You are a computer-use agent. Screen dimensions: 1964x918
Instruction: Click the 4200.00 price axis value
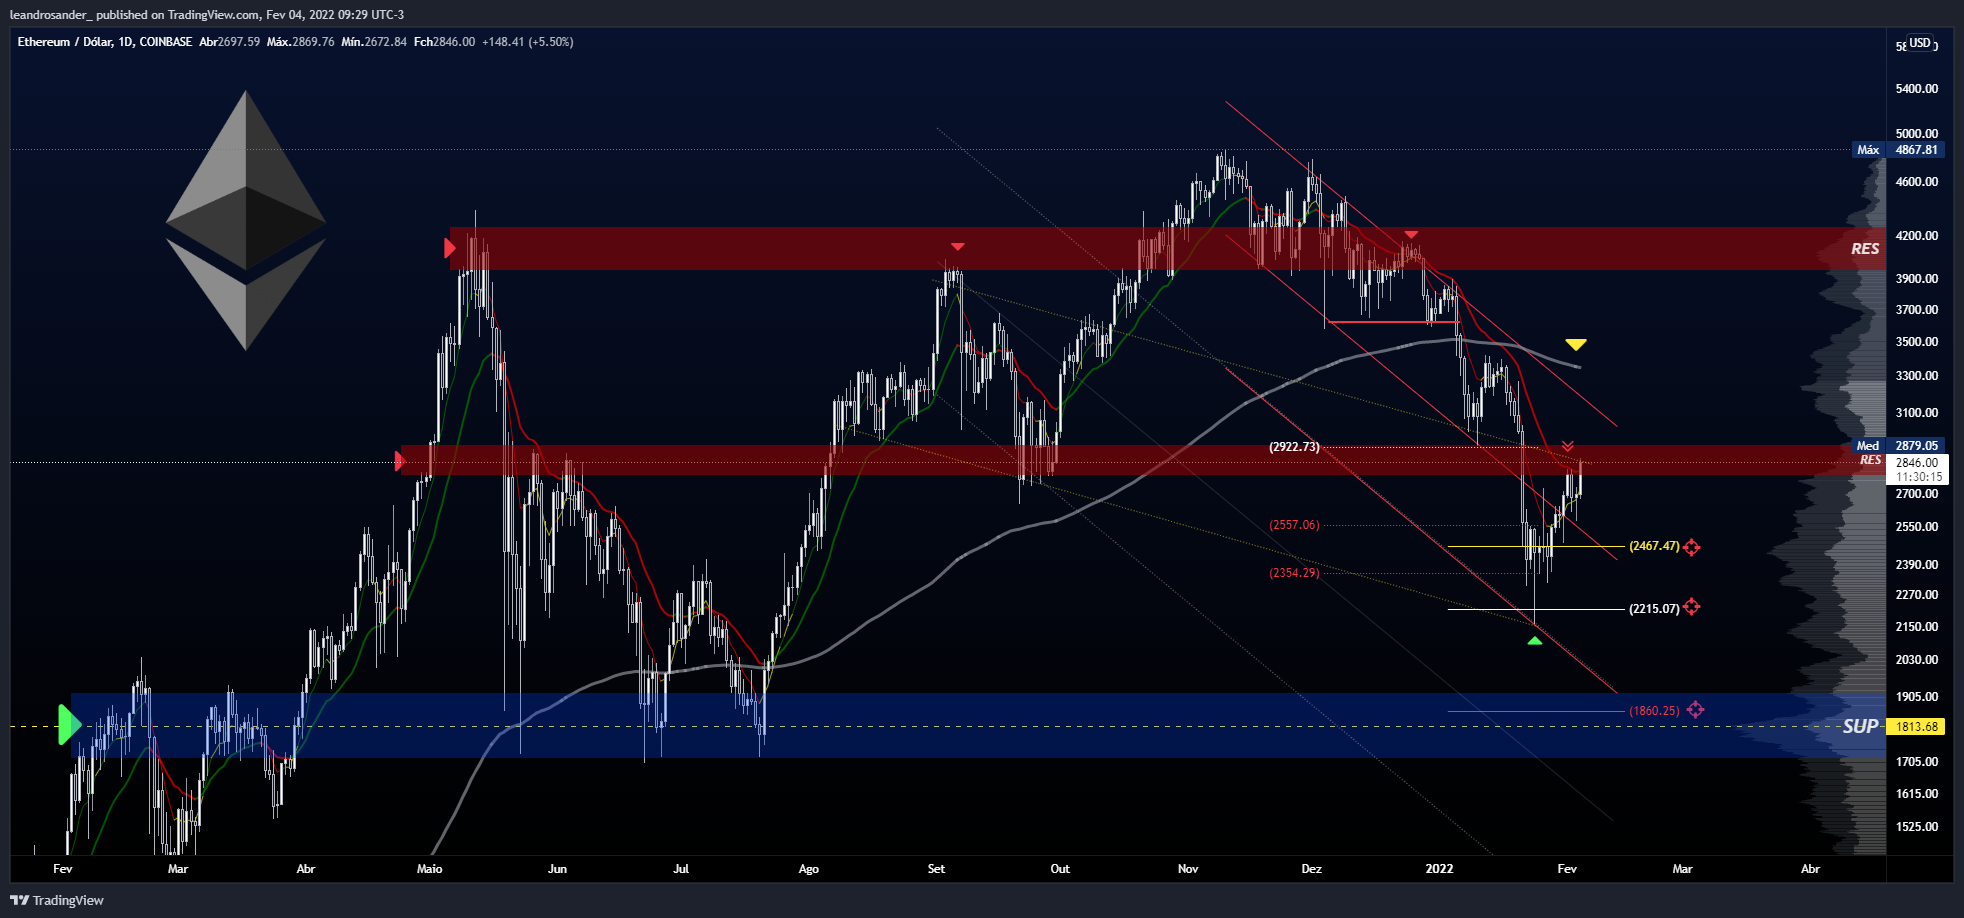tap(1917, 236)
